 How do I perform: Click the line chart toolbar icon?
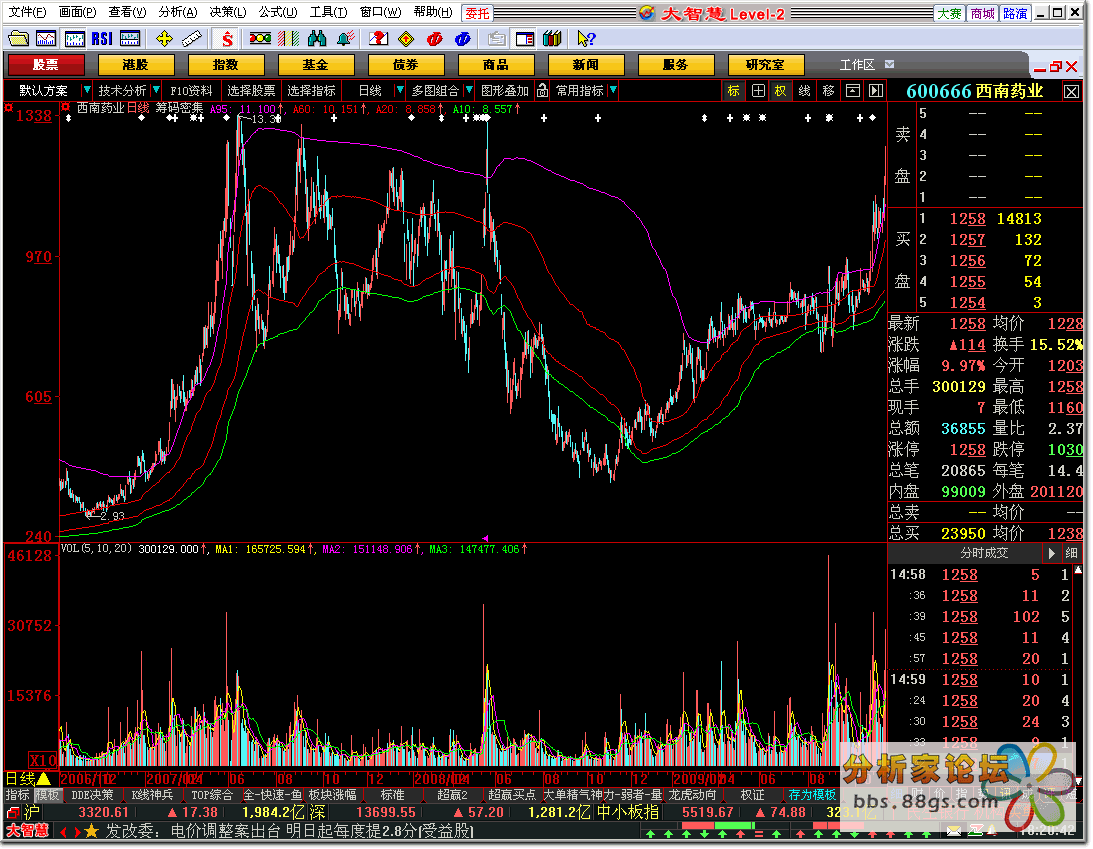pyautogui.click(x=46, y=39)
